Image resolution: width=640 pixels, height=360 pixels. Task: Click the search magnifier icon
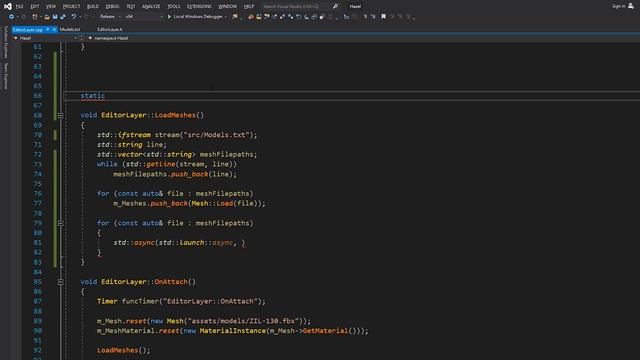pyautogui.click(x=336, y=6)
